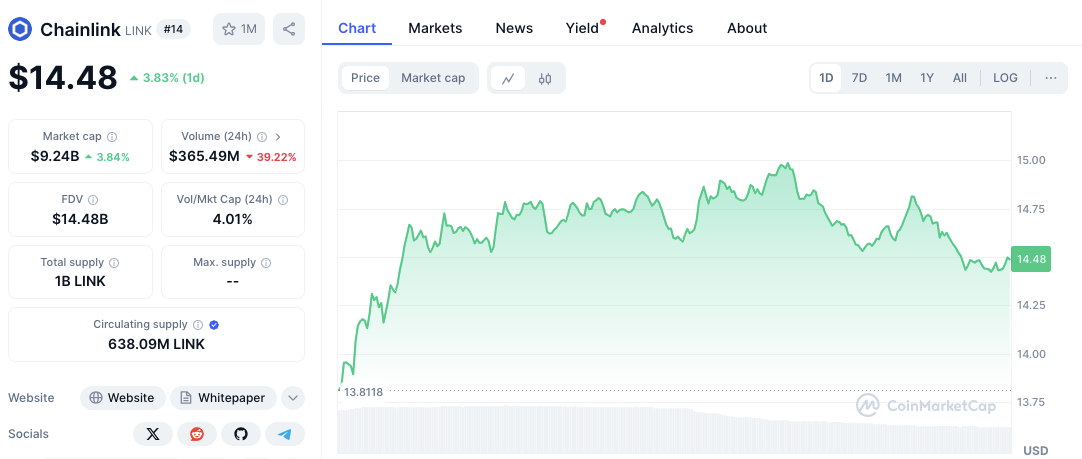This screenshot has width=1082, height=459.
Task: Click the 4.01% Vol/Mkt Cap value
Action: [233, 219]
